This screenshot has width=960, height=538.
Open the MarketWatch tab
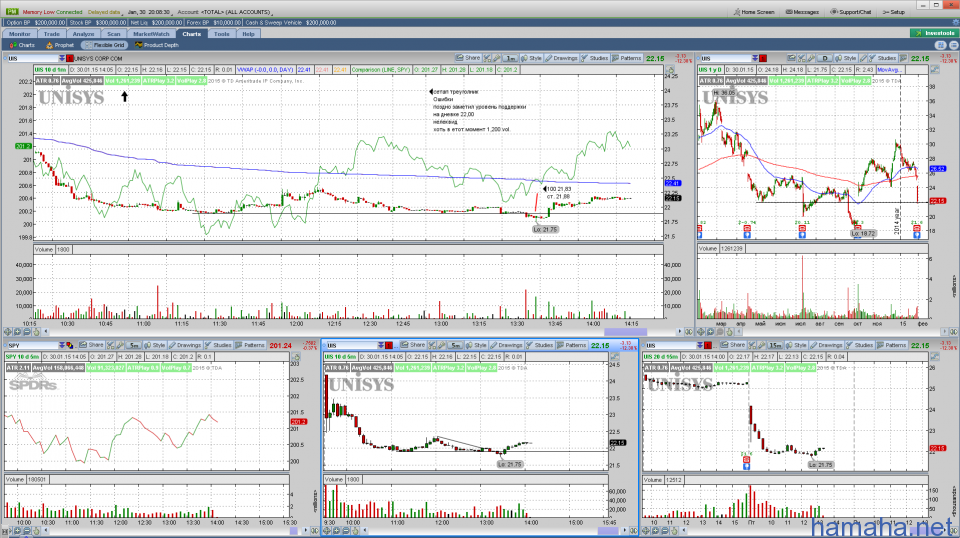point(151,34)
